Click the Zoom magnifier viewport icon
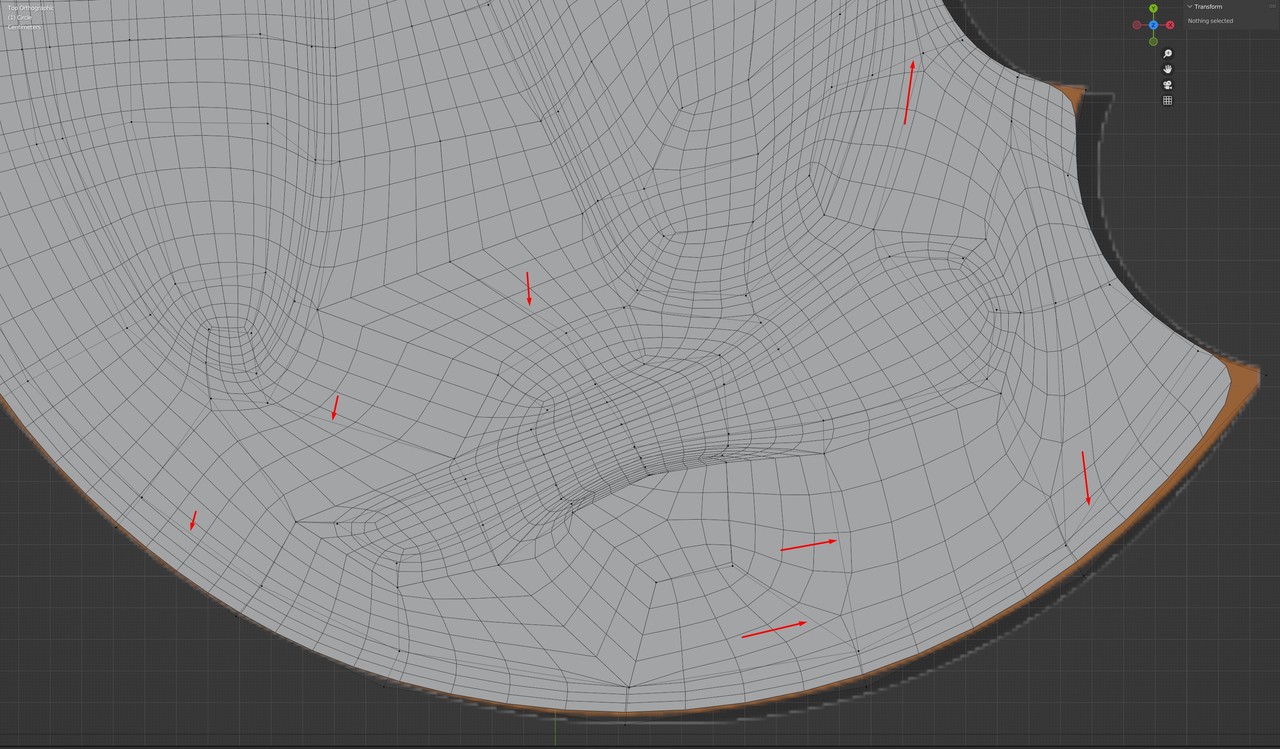The width and height of the screenshot is (1280, 749). click(1167, 54)
